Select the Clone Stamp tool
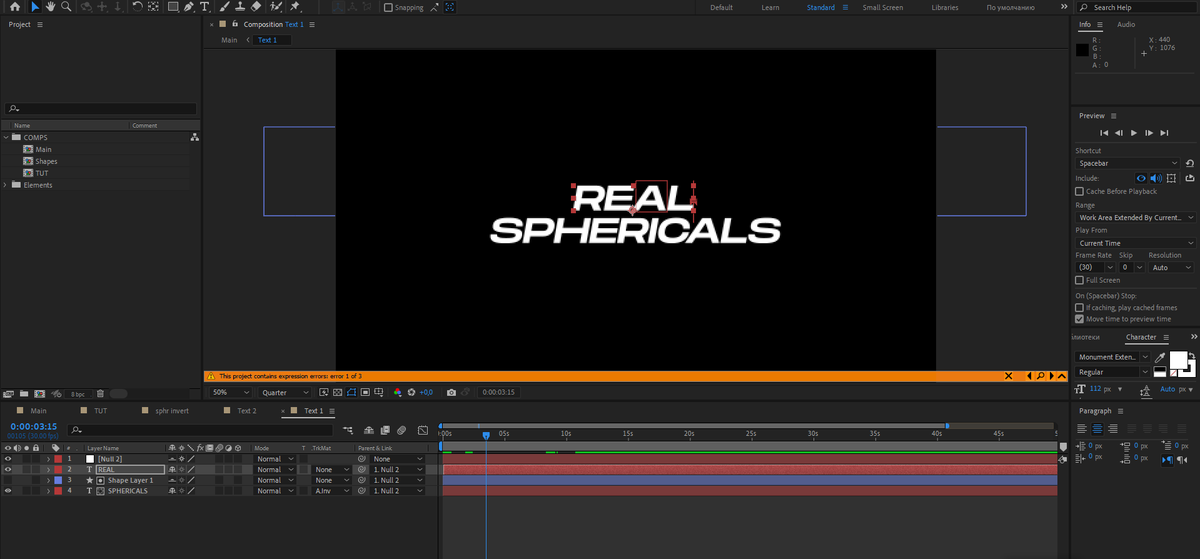The width and height of the screenshot is (1200, 559). point(240,7)
